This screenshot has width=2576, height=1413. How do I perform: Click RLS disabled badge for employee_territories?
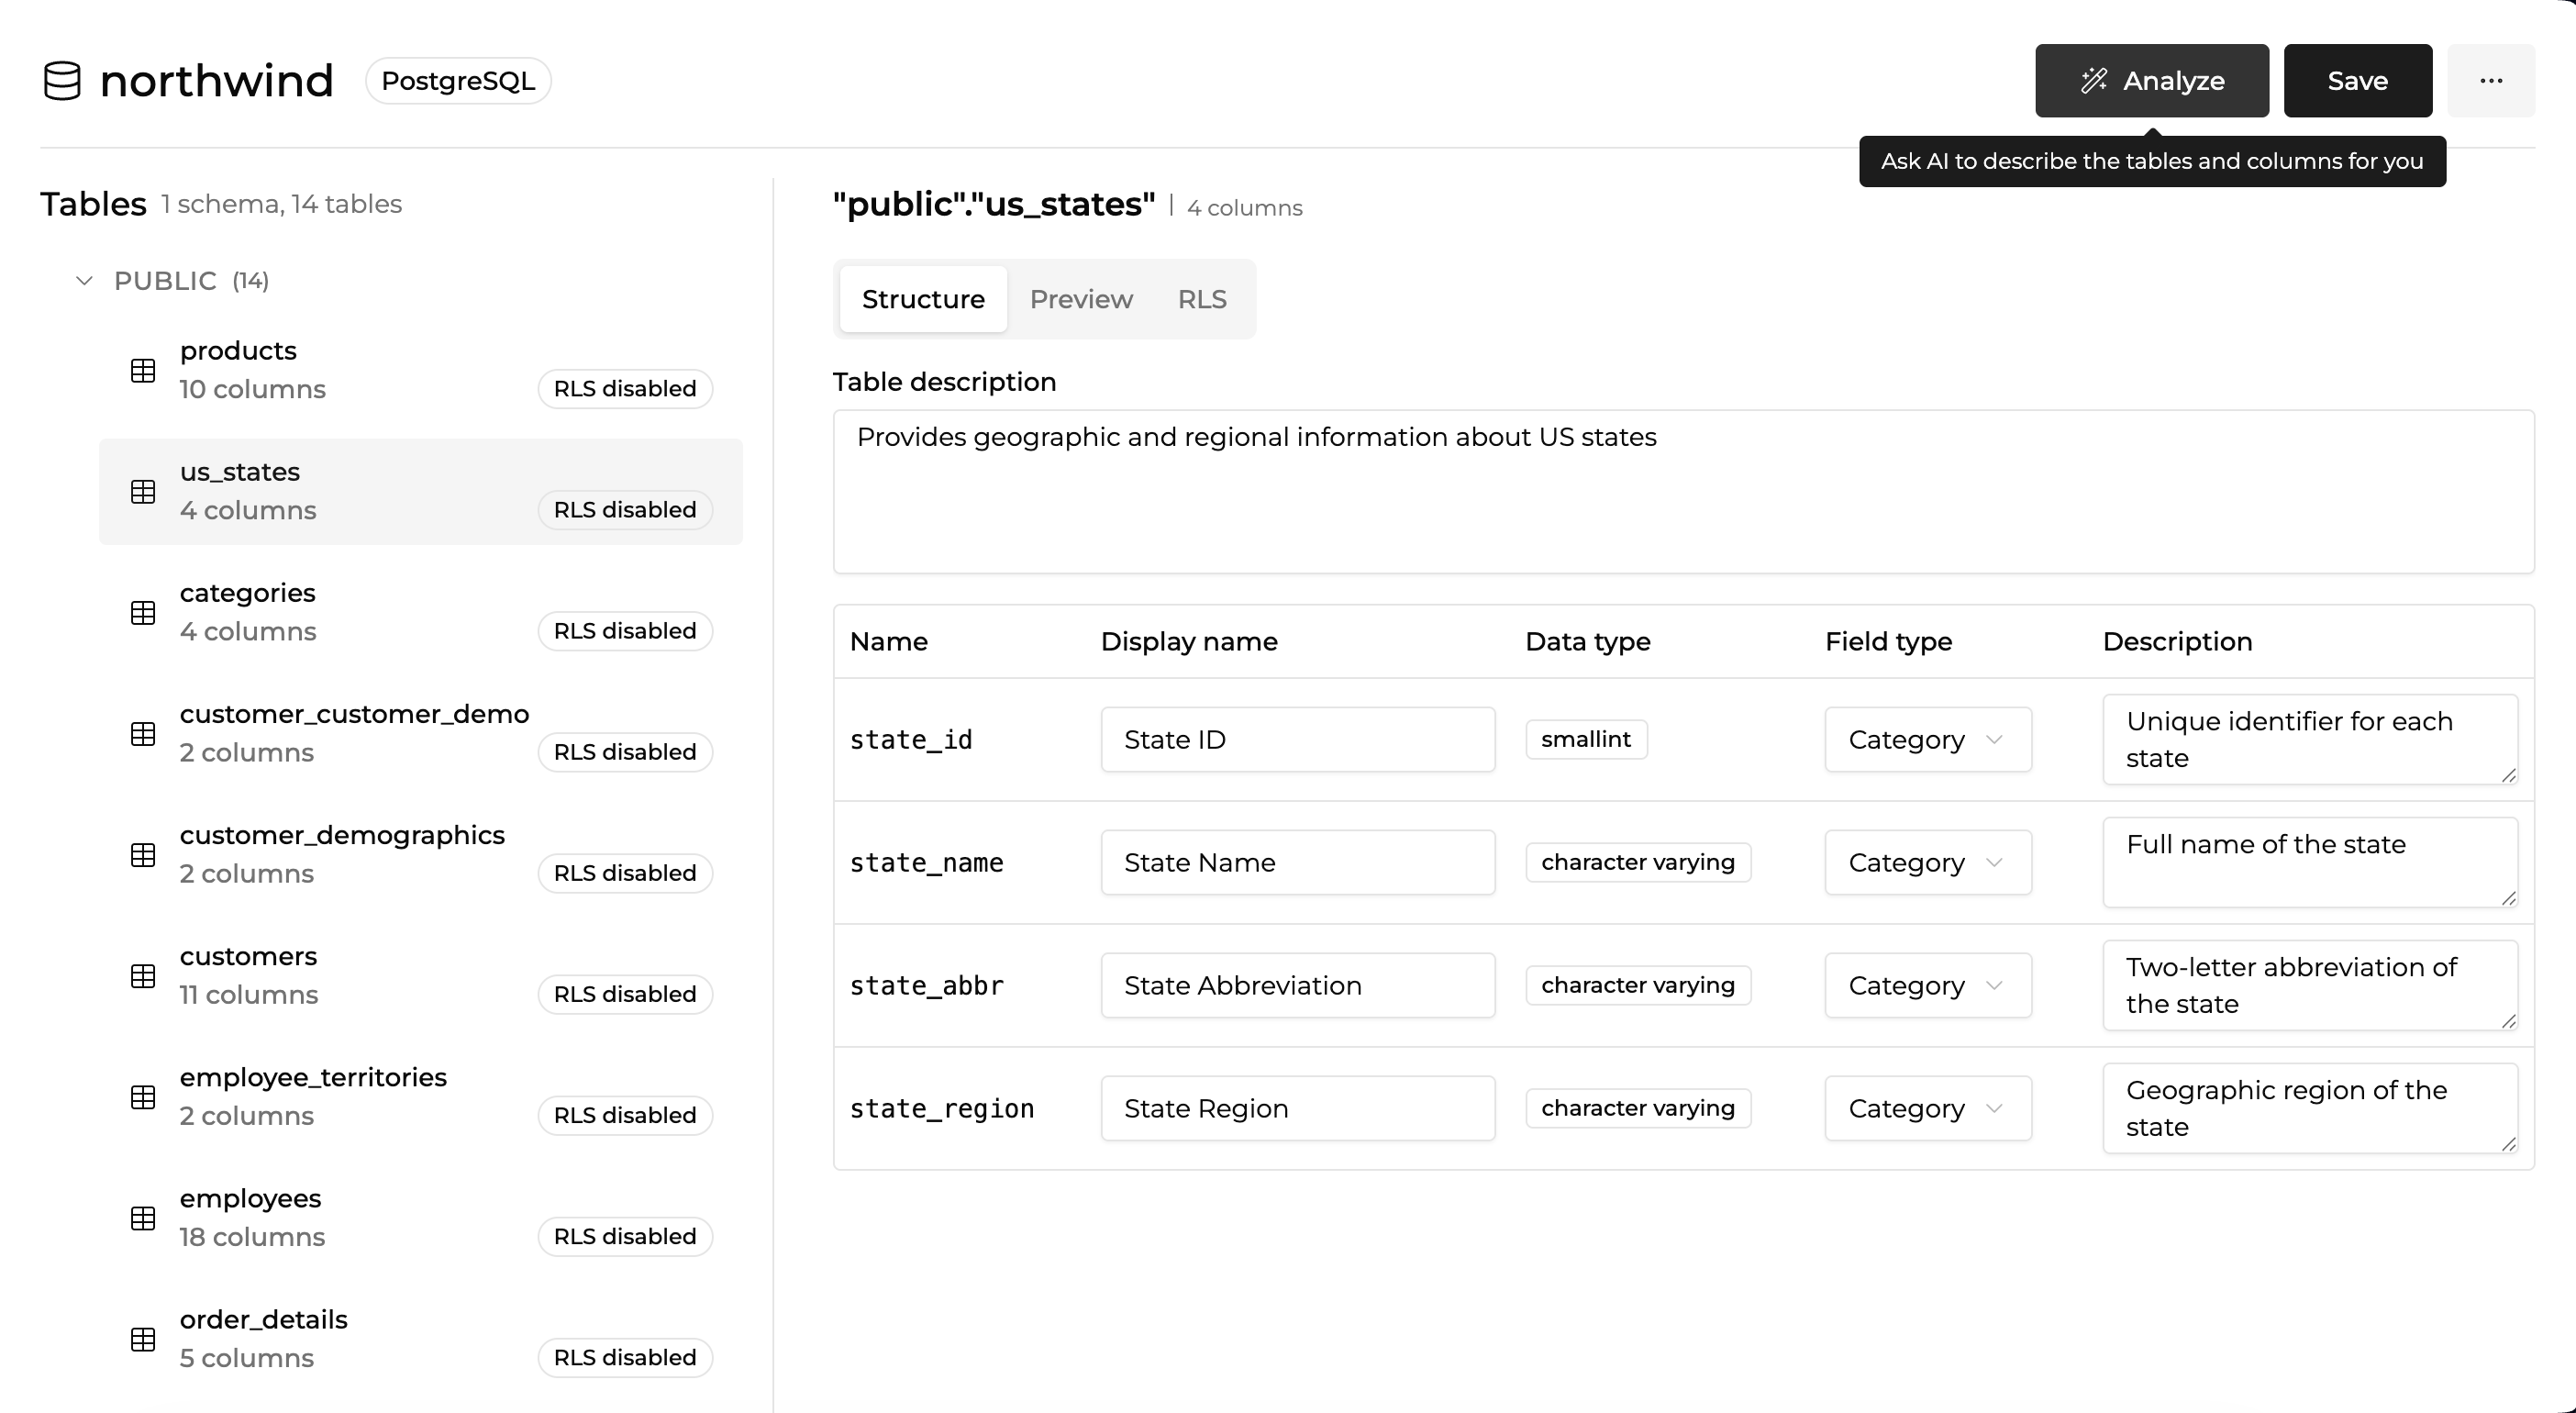click(x=625, y=1115)
